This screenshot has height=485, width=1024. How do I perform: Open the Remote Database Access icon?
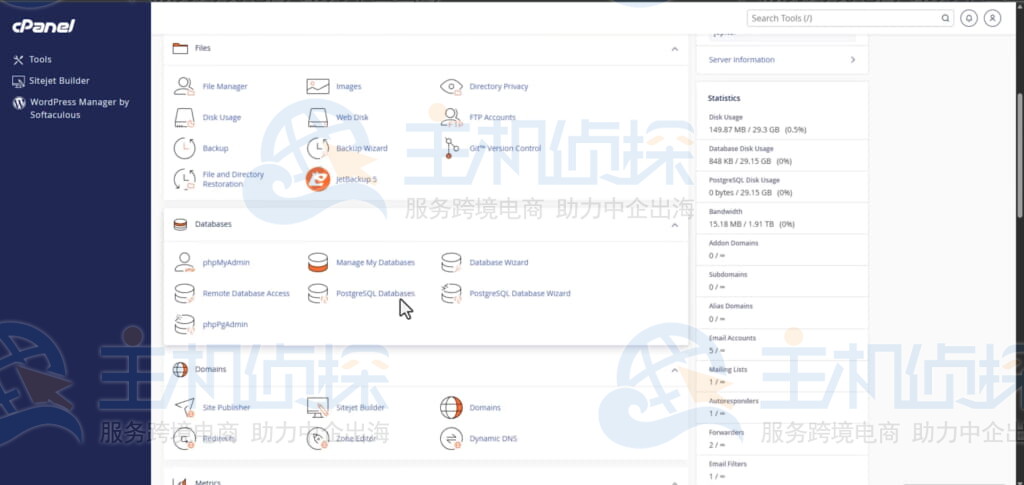click(185, 294)
